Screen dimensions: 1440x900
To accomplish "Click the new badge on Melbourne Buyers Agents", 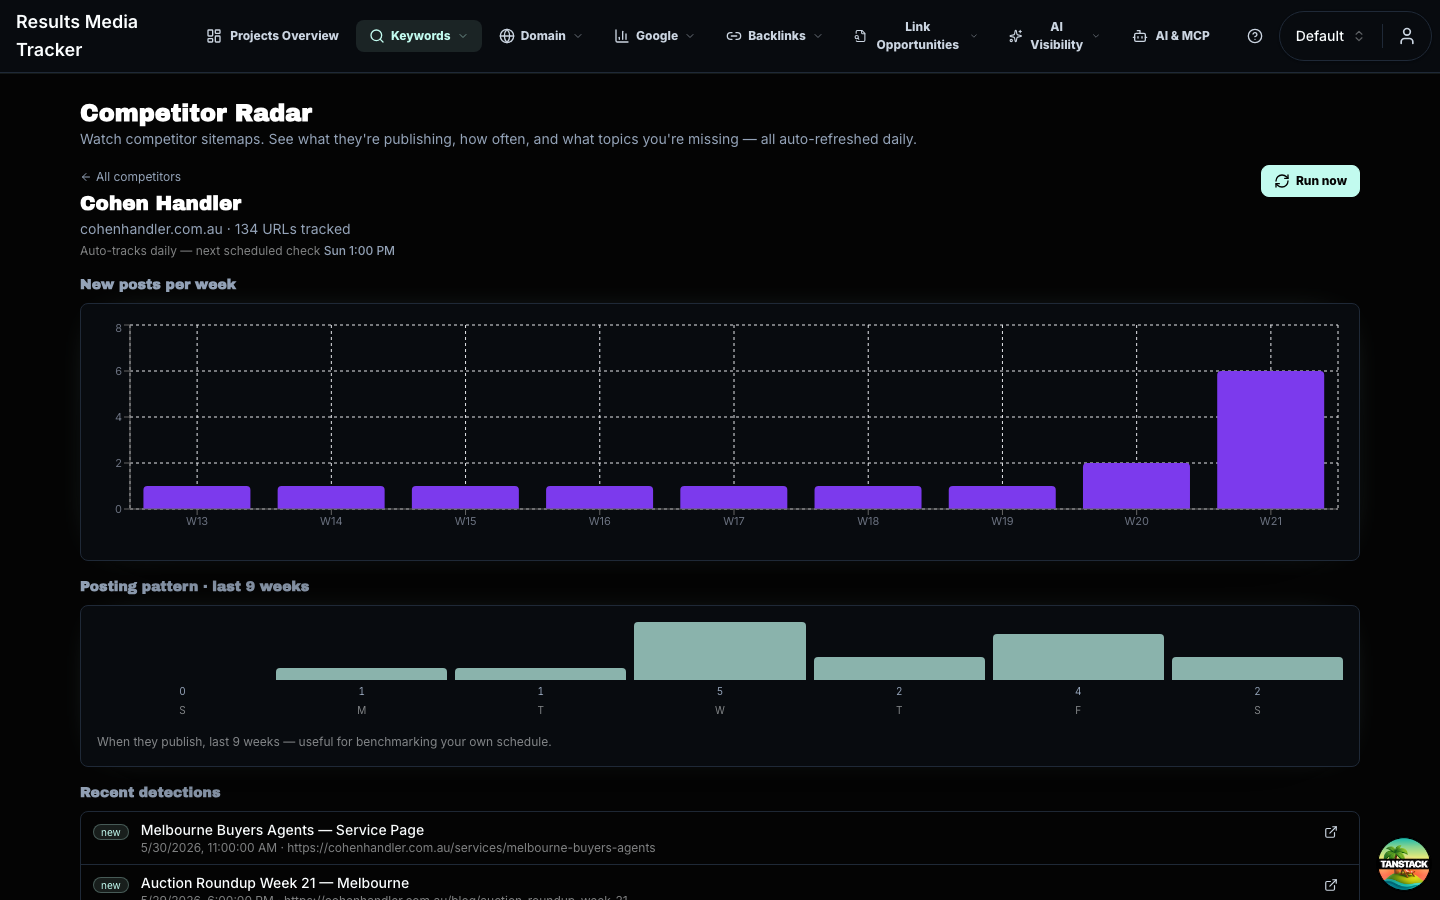I will click(111, 832).
